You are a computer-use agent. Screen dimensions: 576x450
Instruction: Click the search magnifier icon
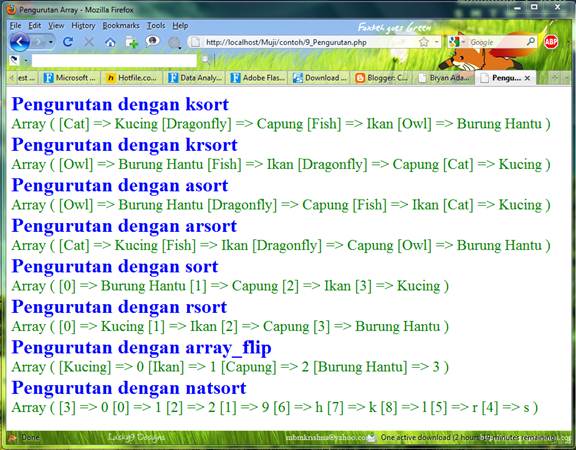531,42
